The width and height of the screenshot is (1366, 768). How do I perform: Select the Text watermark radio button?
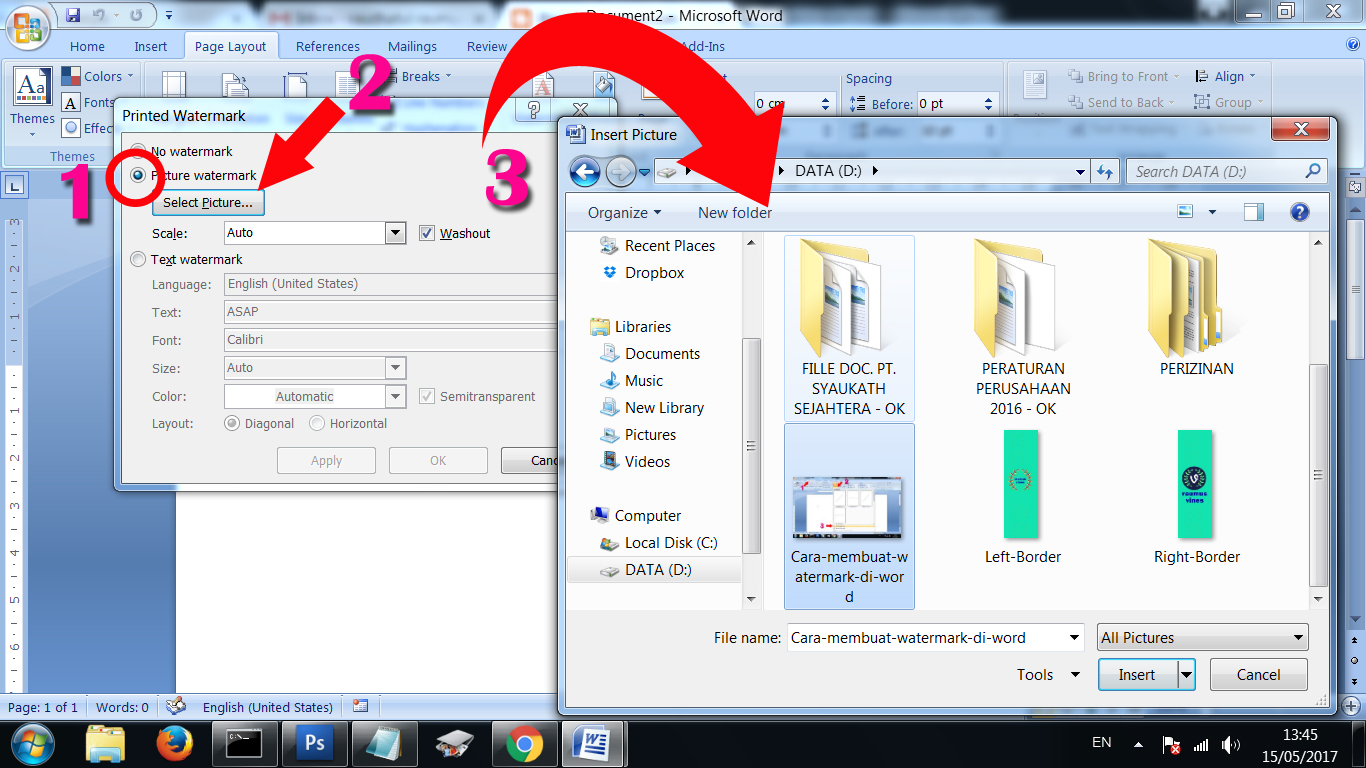coord(138,259)
